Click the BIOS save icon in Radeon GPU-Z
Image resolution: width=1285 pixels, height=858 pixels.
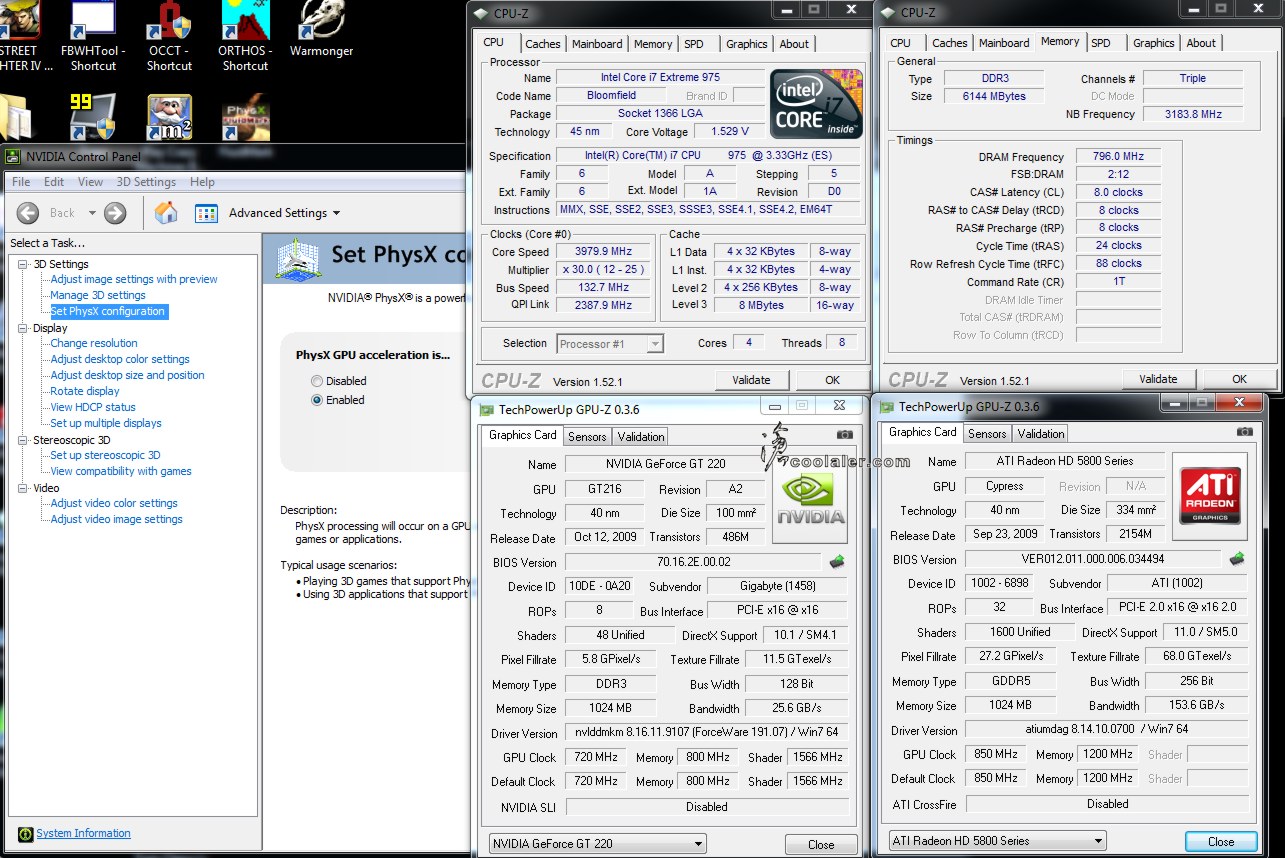tap(1237, 558)
